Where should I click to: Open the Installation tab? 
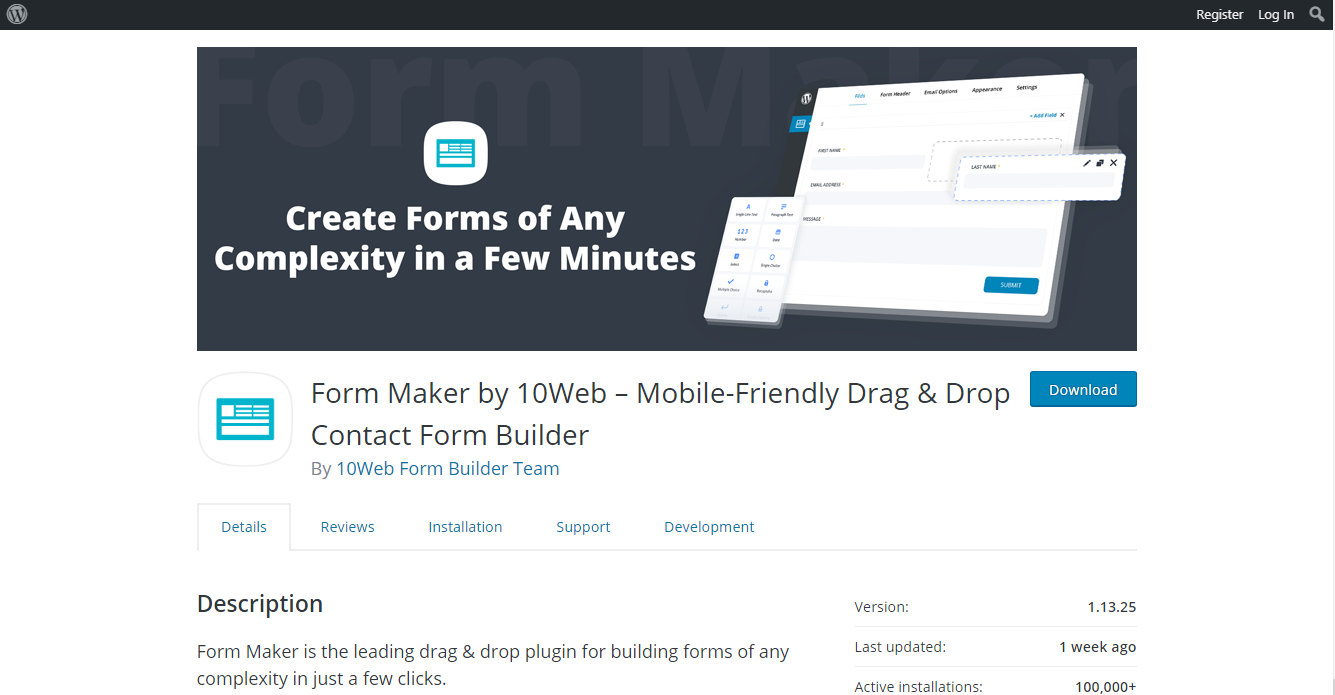[465, 527]
